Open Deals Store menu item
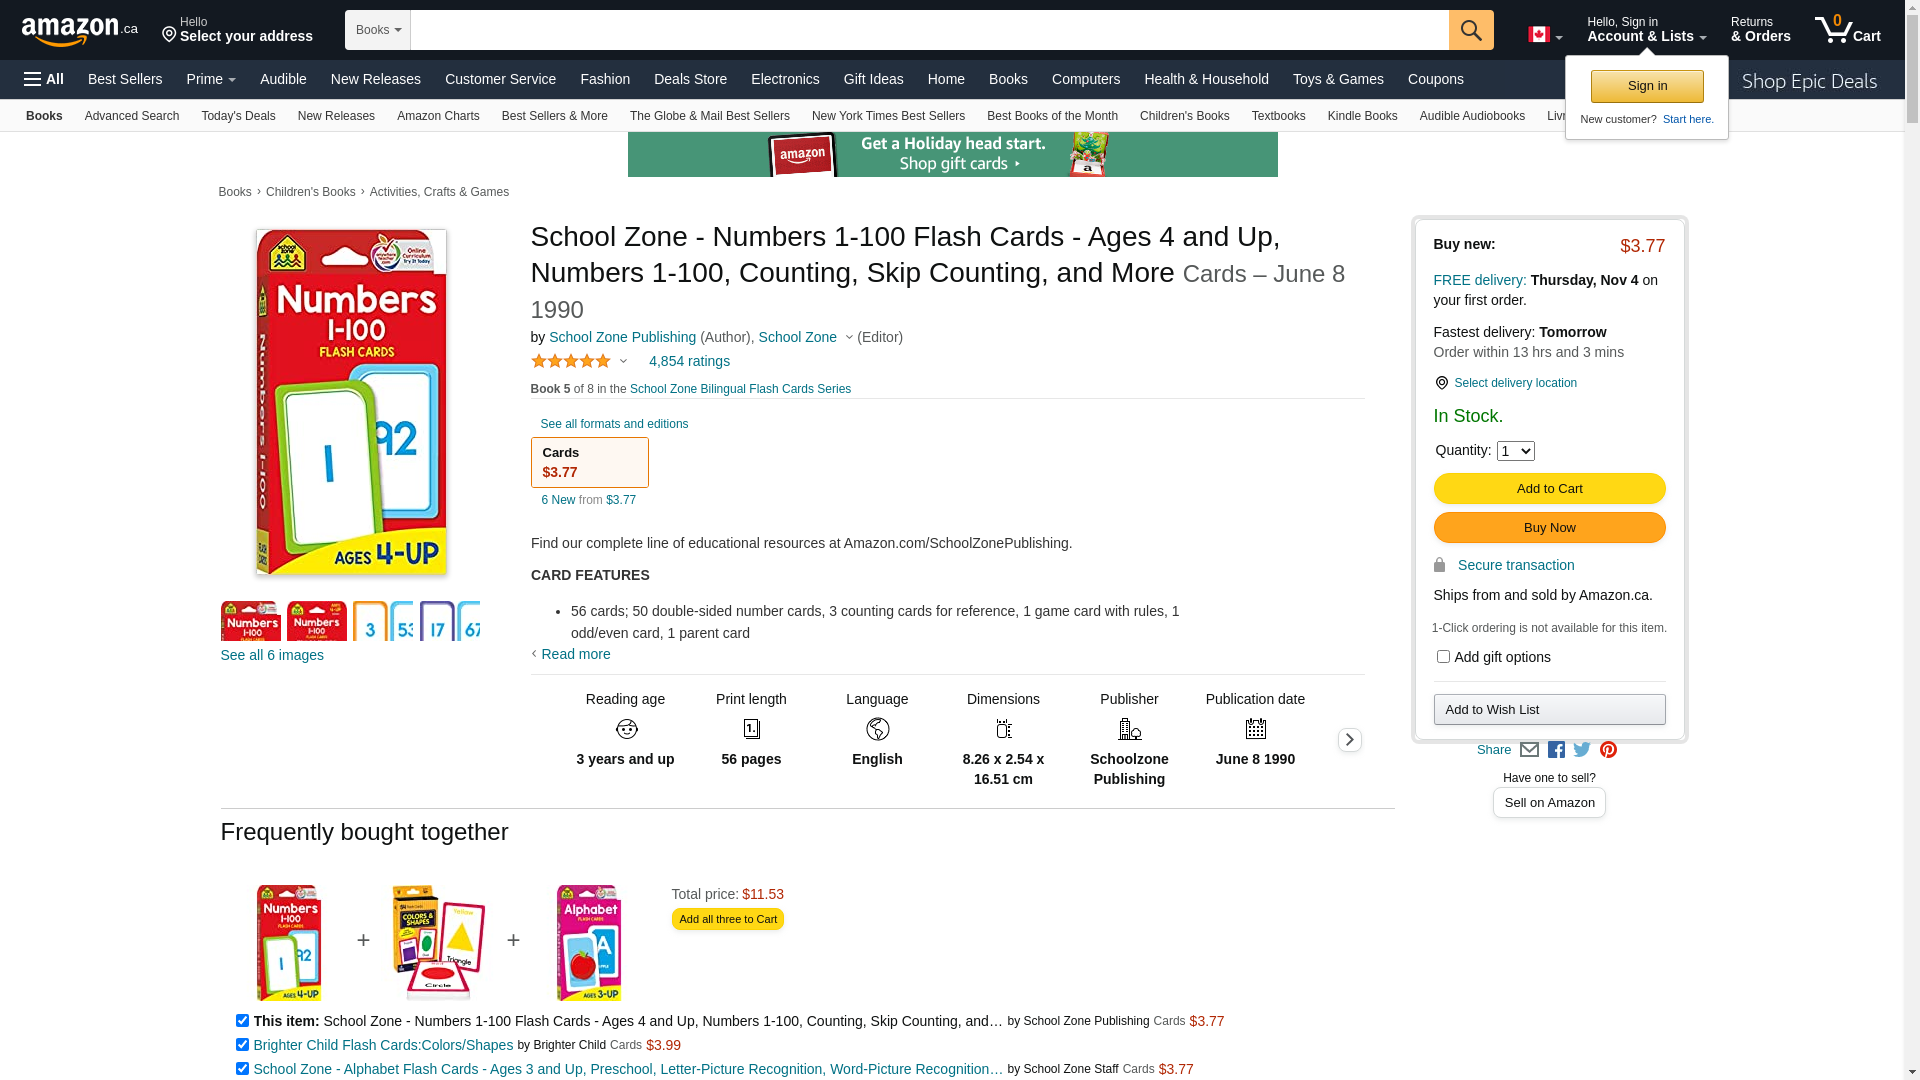The image size is (1920, 1080). tap(690, 79)
